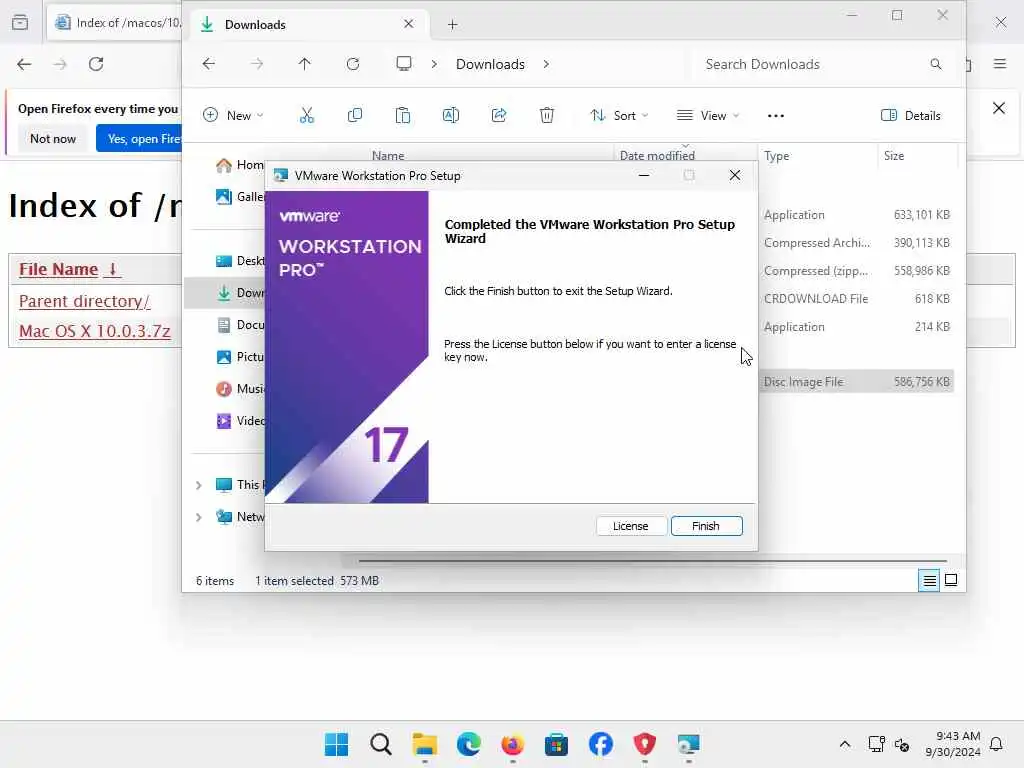The height and width of the screenshot is (768, 1024).
Task: Click the Share icon in Explorer toolbar
Action: click(499, 116)
